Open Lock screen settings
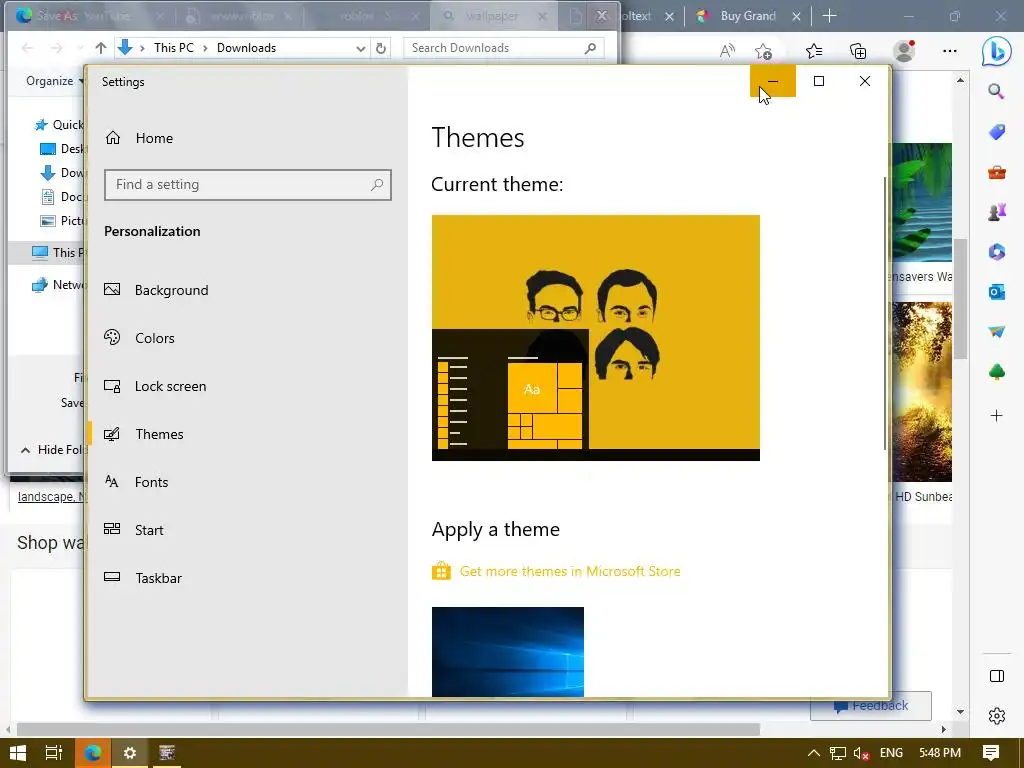Screen dimensions: 1024x768 click(155, 387)
